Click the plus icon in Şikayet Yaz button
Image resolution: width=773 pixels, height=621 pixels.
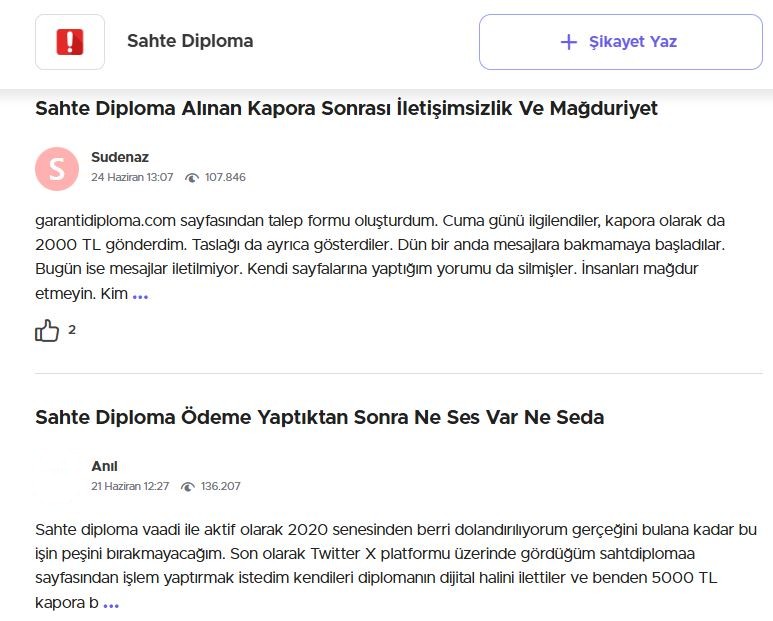coord(568,42)
